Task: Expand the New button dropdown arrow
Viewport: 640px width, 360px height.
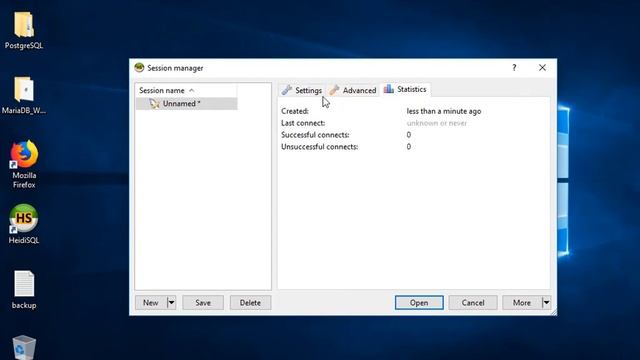Action: click(x=171, y=302)
